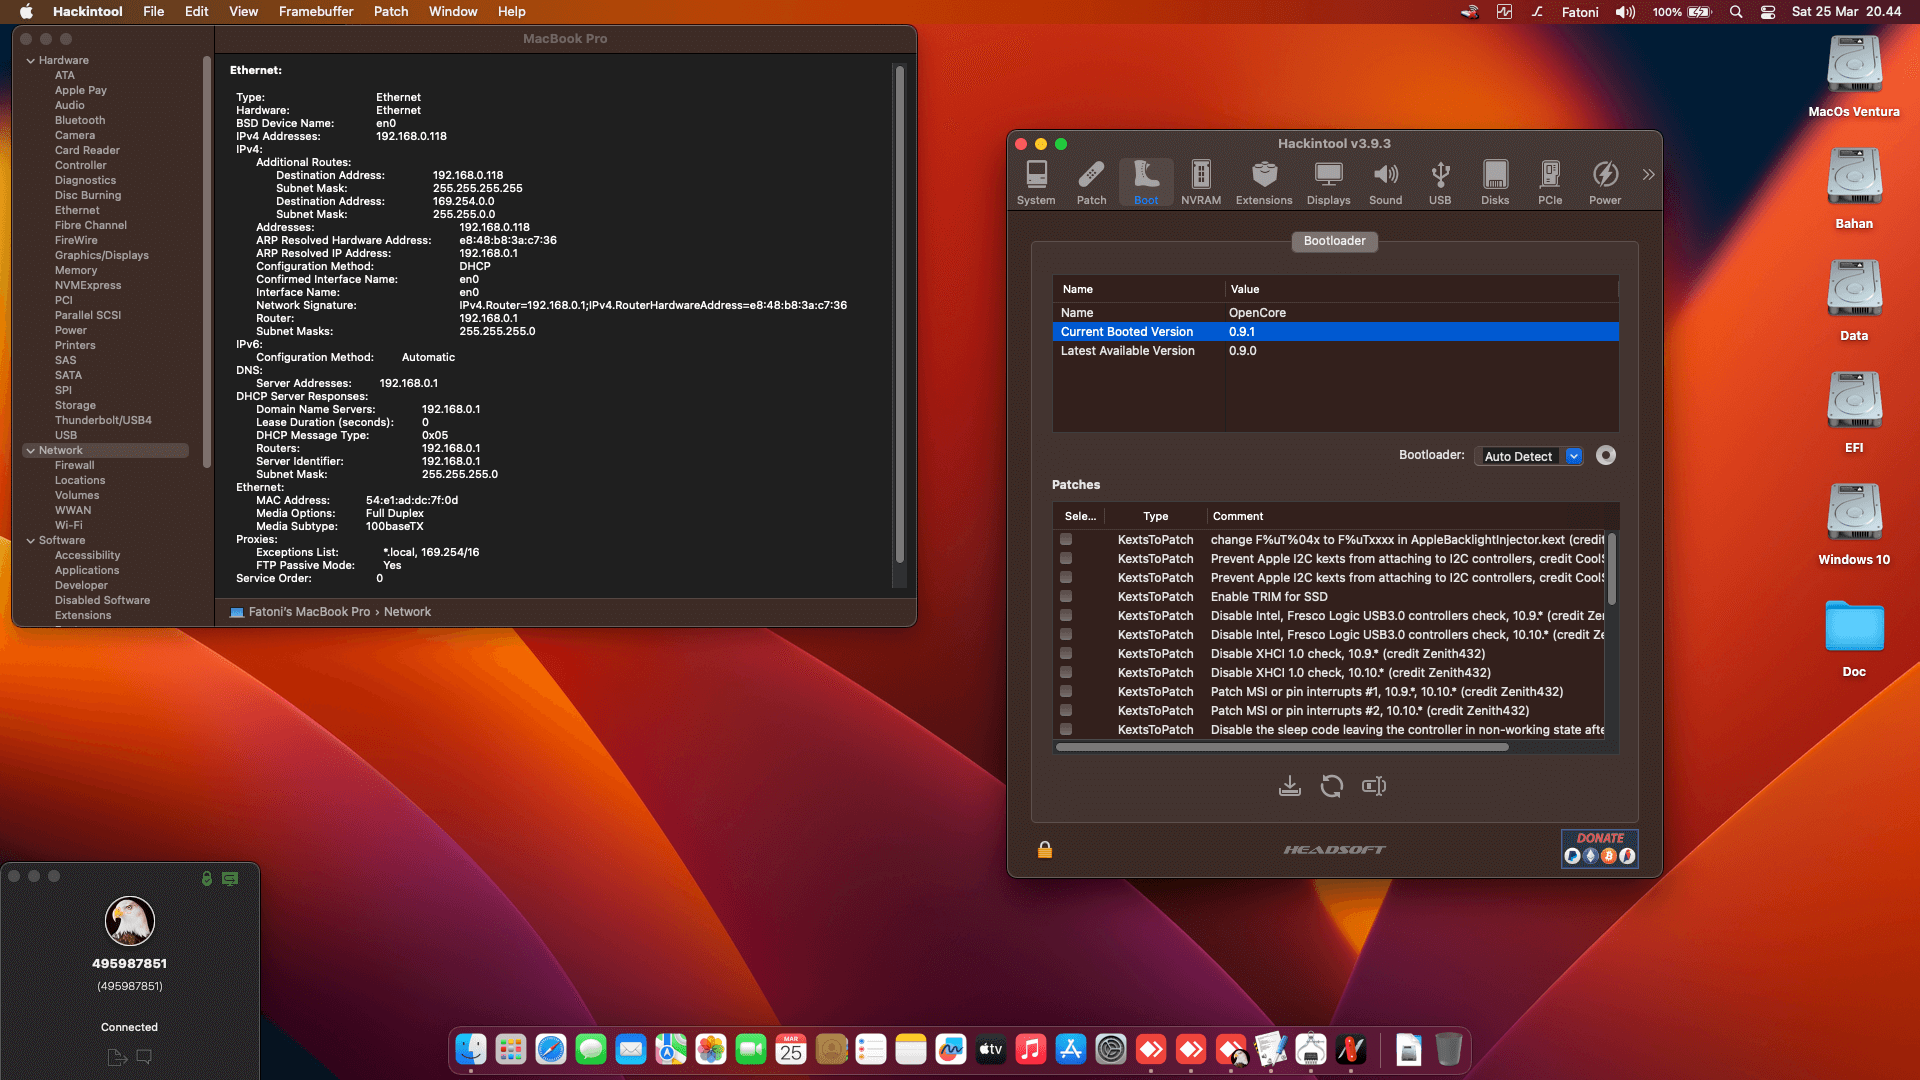
Task: Open the Disks toolbar icon
Action: click(1495, 183)
